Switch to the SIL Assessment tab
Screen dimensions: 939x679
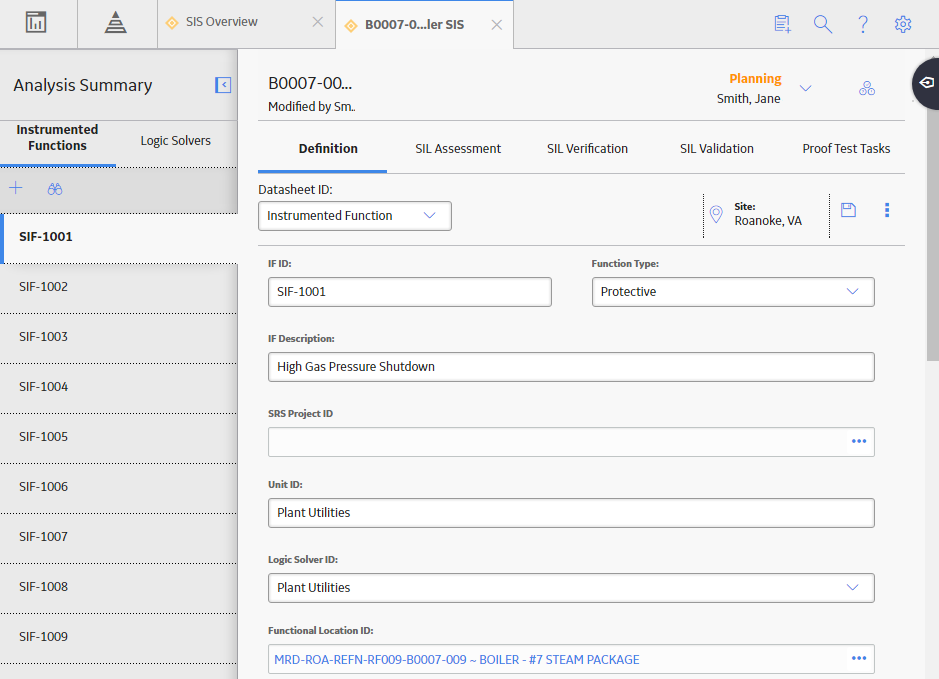click(458, 148)
